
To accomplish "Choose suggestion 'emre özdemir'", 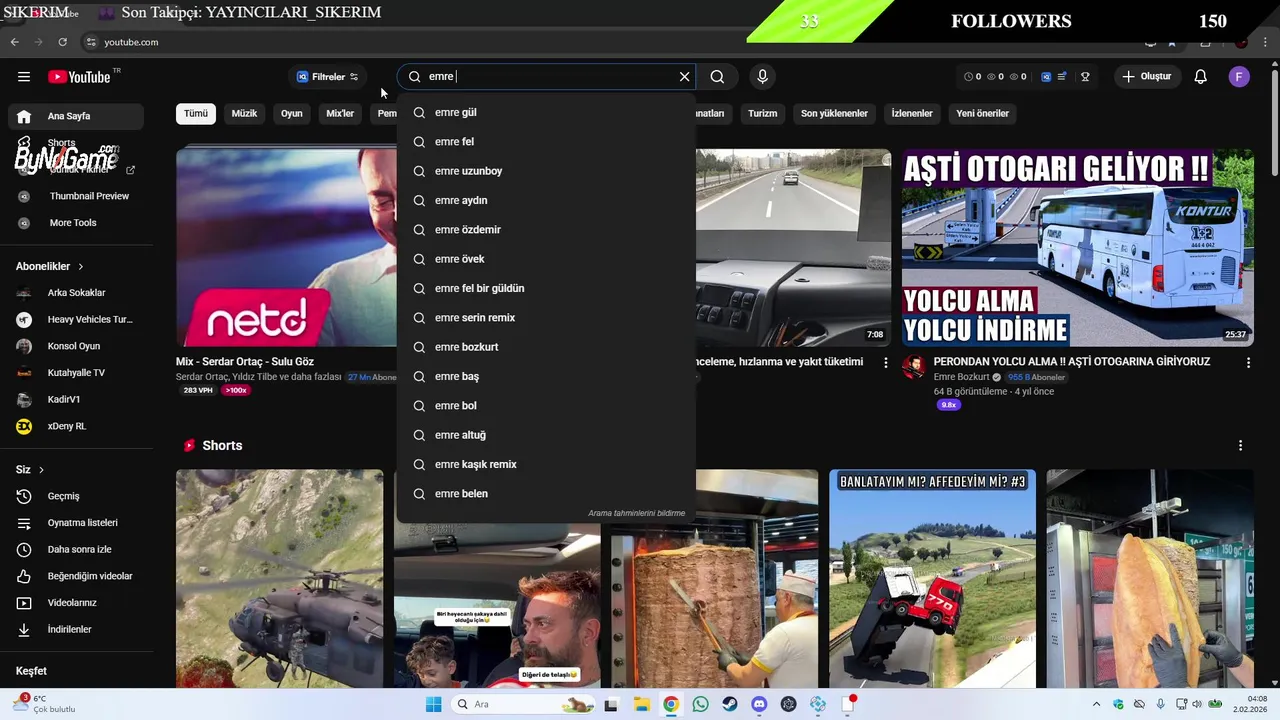I will click(x=546, y=230).
